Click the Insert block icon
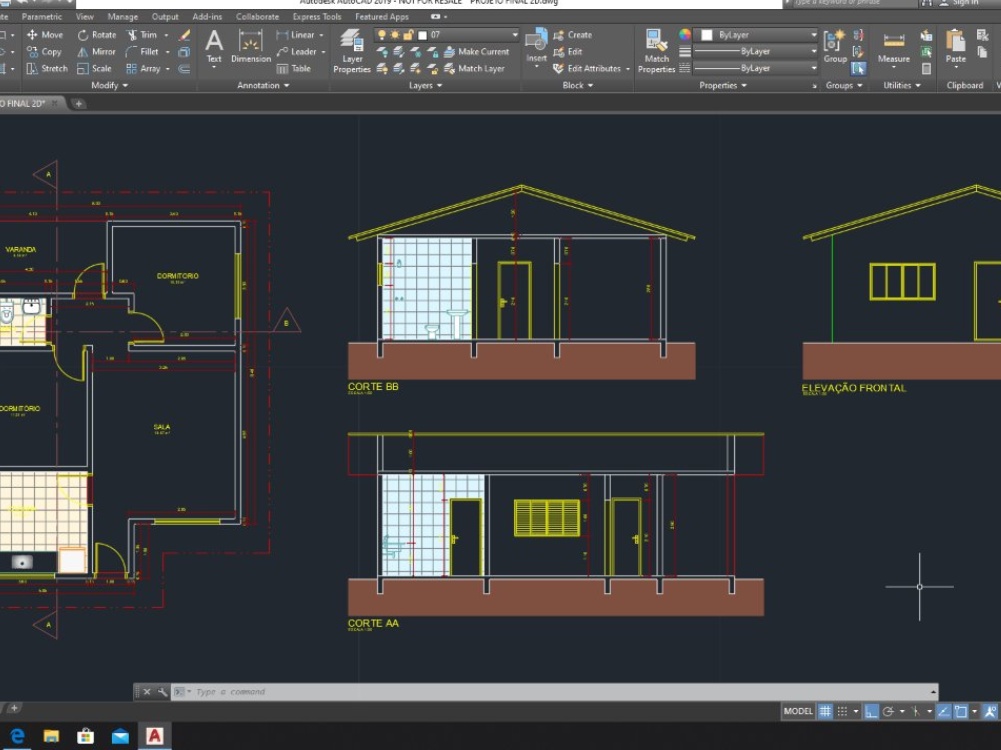Viewport: 1001px width, 750px height. [536, 42]
